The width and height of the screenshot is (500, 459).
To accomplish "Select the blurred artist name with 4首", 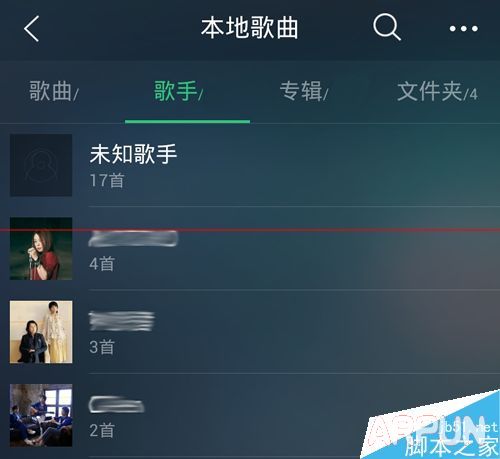I will (x=133, y=238).
